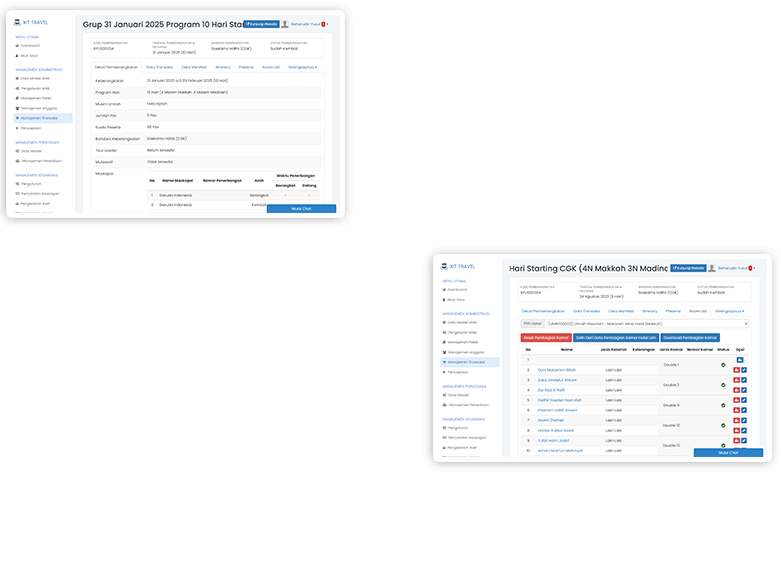Click red delete icon in Fadhil Yaqdan Nasrullah row
This screenshot has height=575, width=781.
[x=737, y=400]
